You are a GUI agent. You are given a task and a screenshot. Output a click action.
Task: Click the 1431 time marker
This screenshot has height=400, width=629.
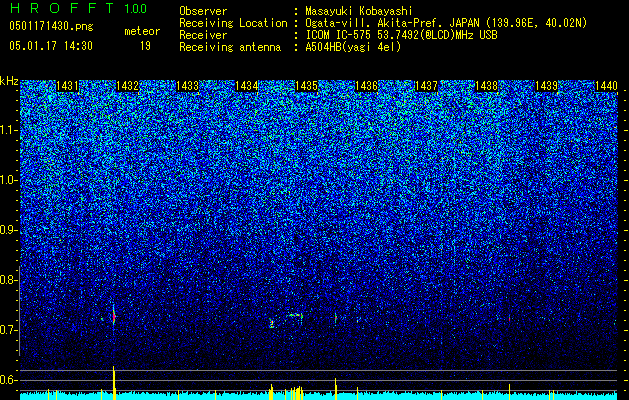67,86
